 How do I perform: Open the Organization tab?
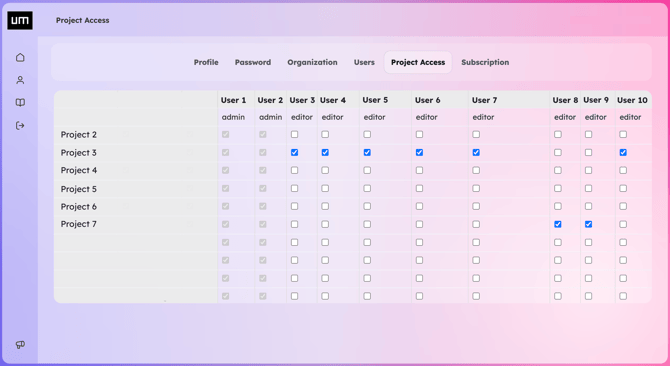(312, 62)
